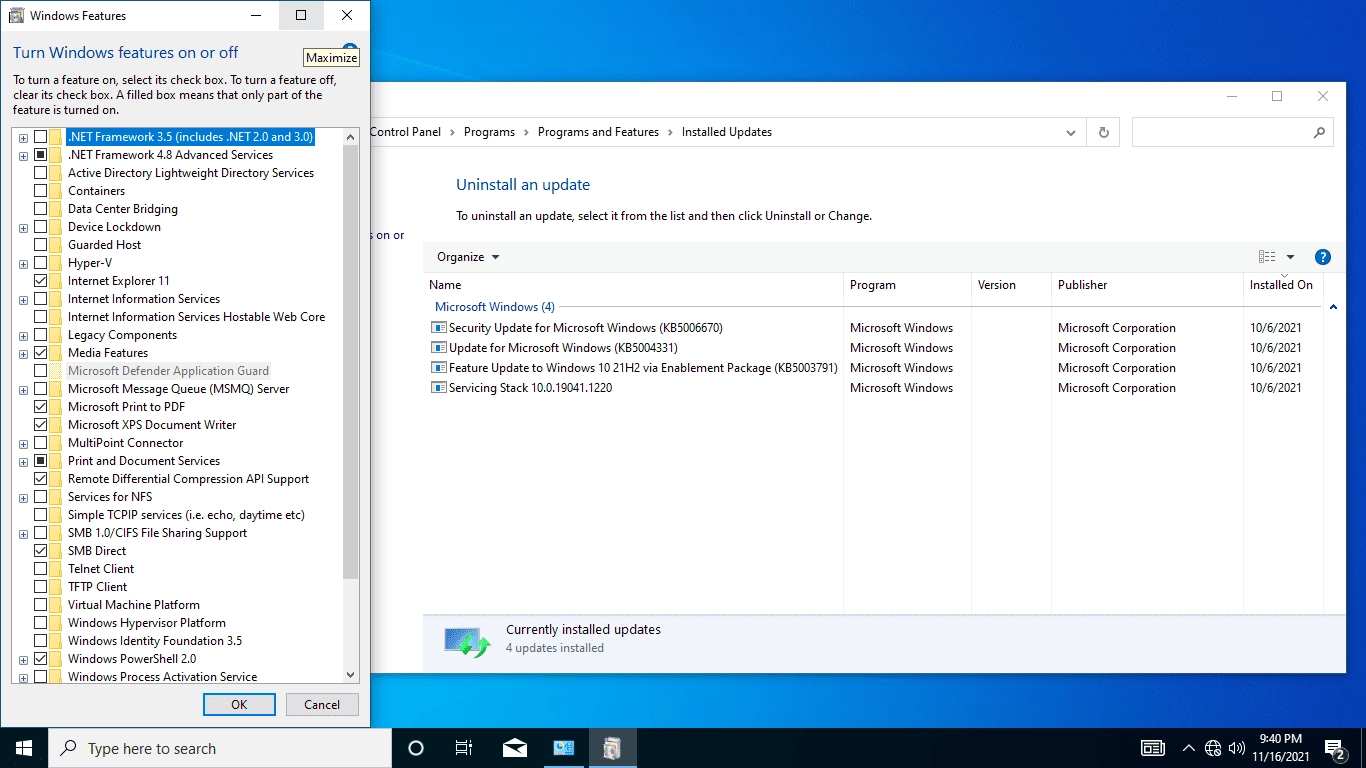Select the Guarded Host feature row
This screenshot has width=1366, height=768.
pos(104,245)
